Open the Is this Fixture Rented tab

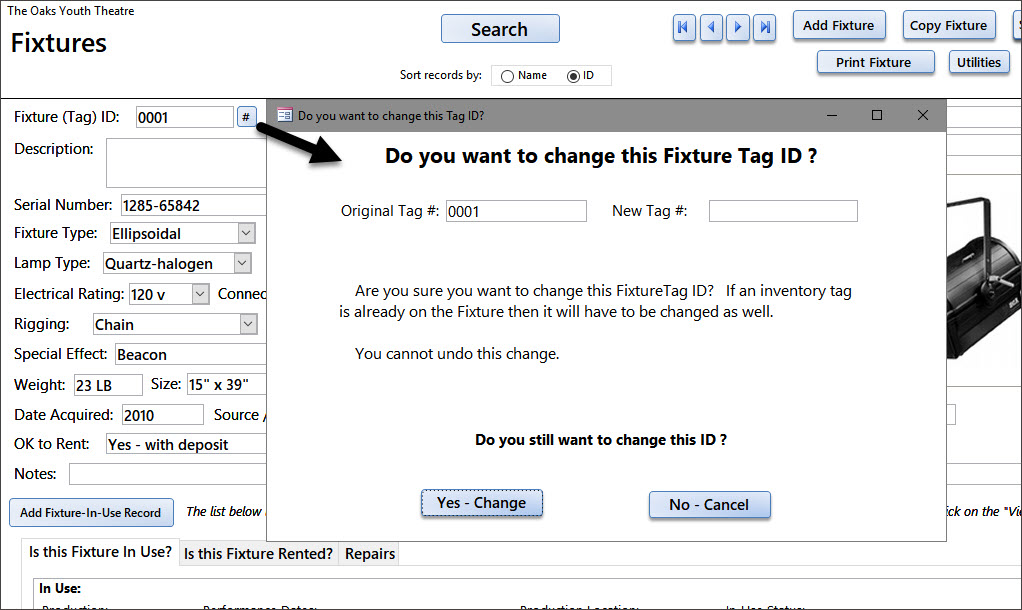point(258,553)
